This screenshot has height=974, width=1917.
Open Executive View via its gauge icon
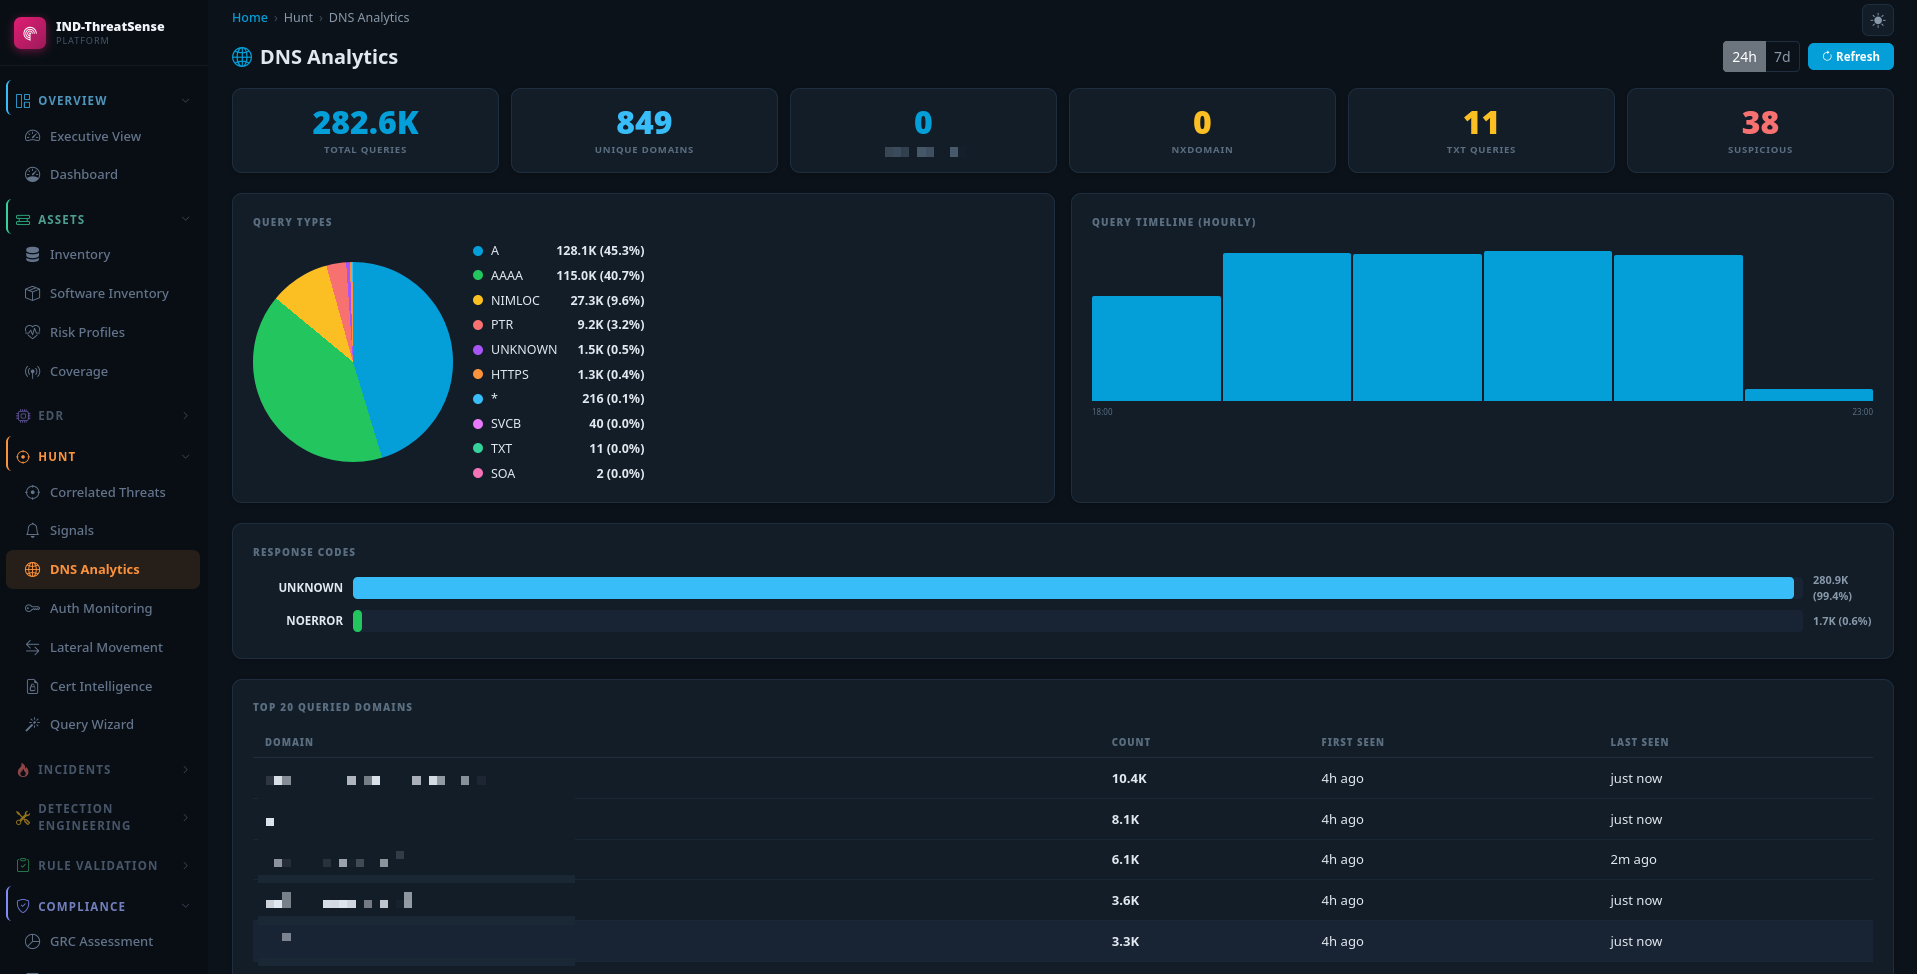[32, 137]
